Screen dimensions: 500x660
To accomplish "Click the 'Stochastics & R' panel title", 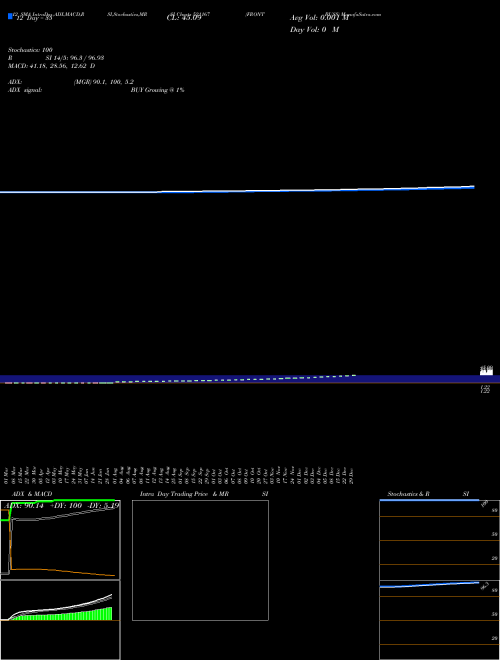I will point(408,494).
